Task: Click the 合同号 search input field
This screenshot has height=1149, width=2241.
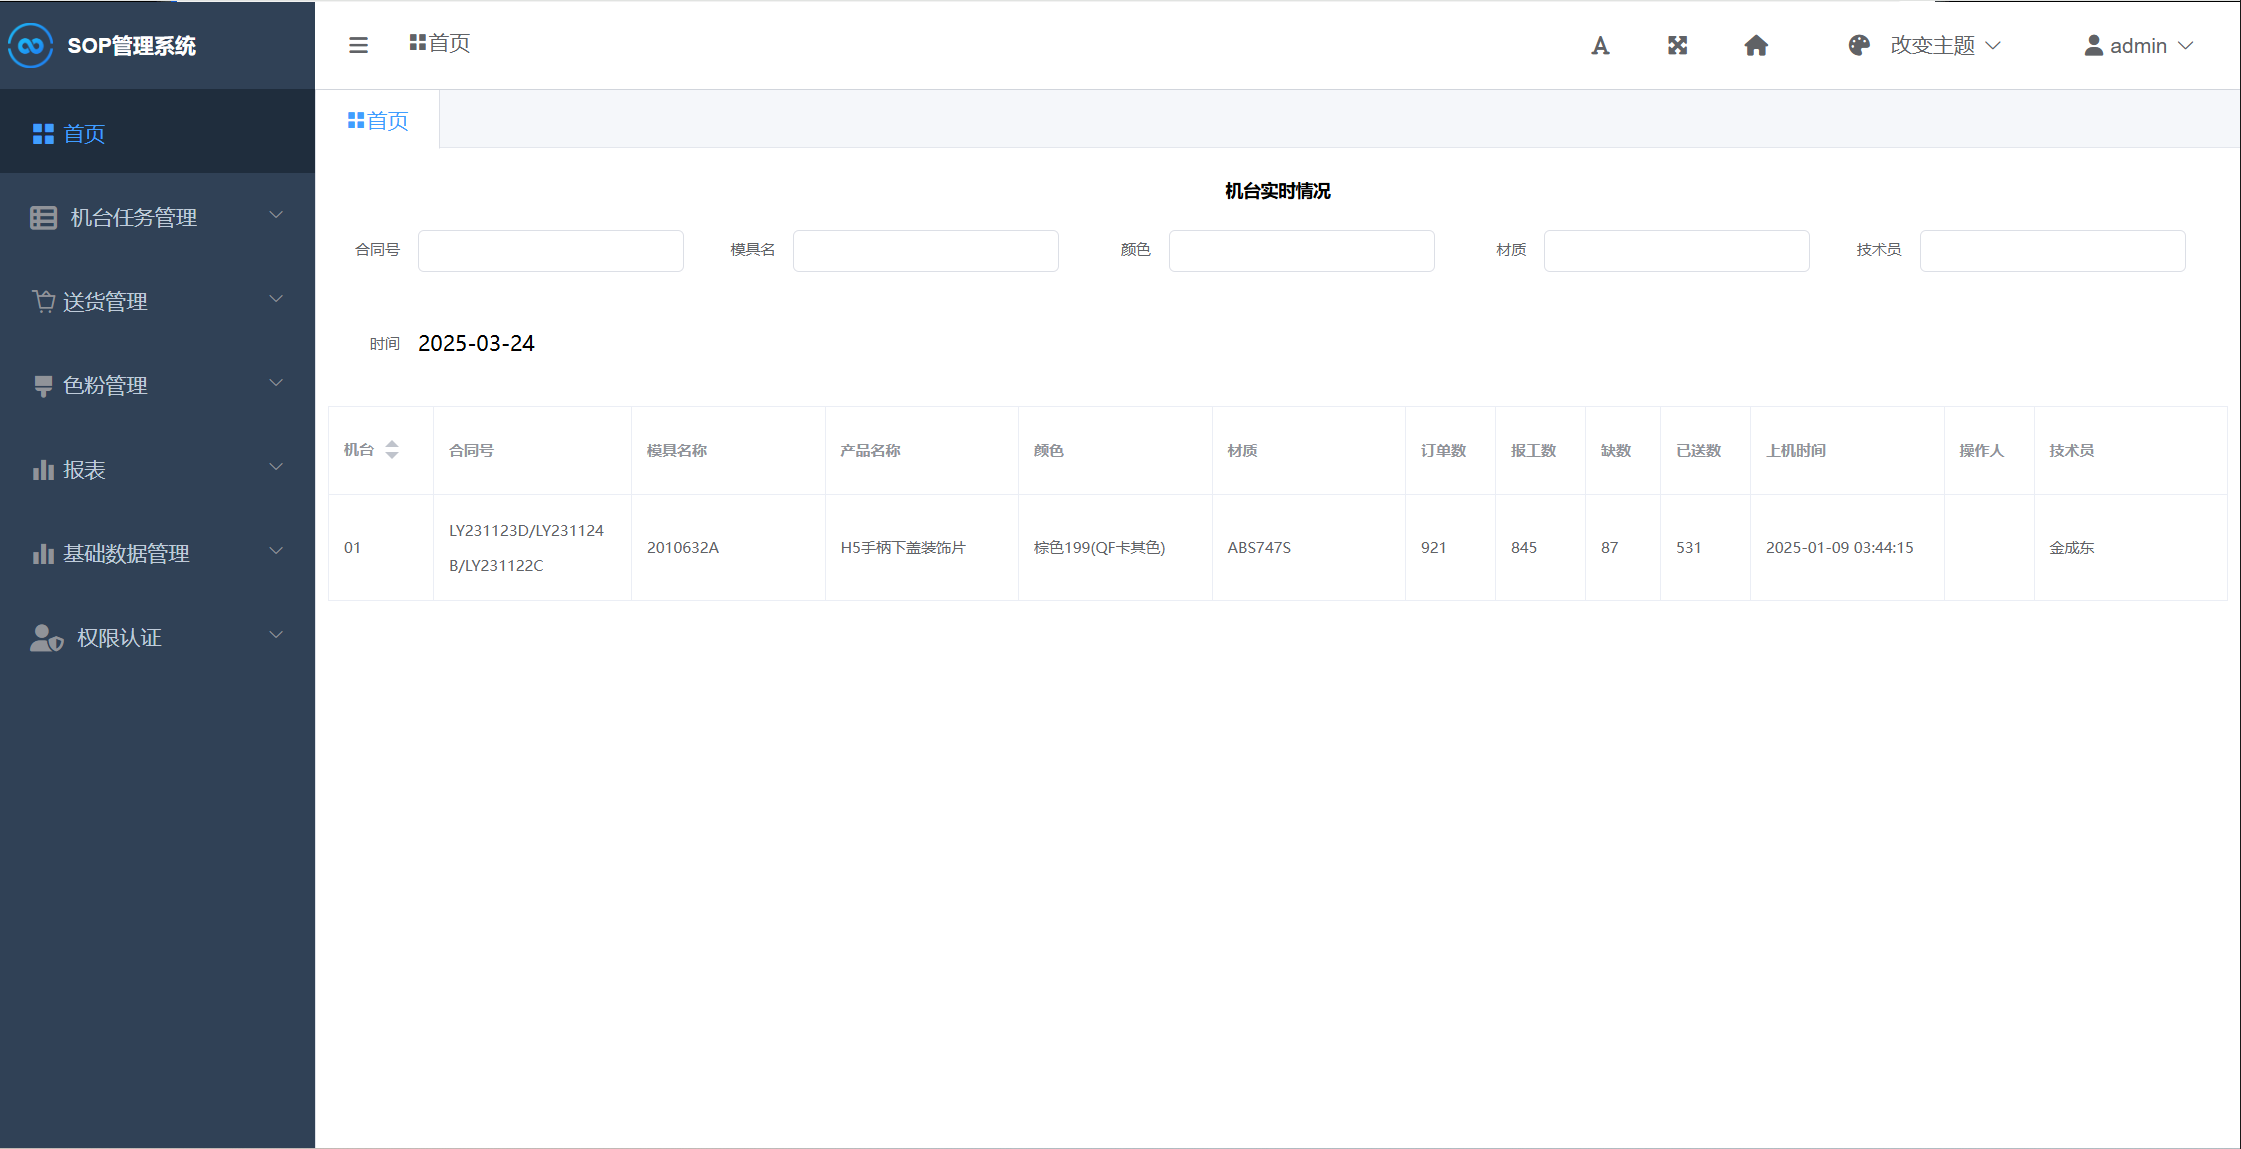Action: [x=550, y=250]
